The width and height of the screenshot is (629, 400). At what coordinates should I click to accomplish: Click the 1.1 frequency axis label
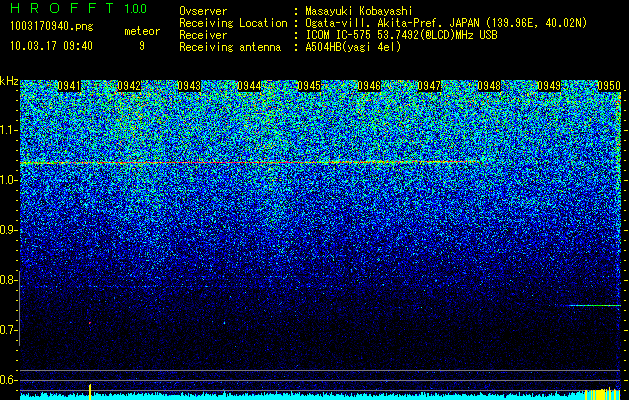pyautogui.click(x=8, y=130)
